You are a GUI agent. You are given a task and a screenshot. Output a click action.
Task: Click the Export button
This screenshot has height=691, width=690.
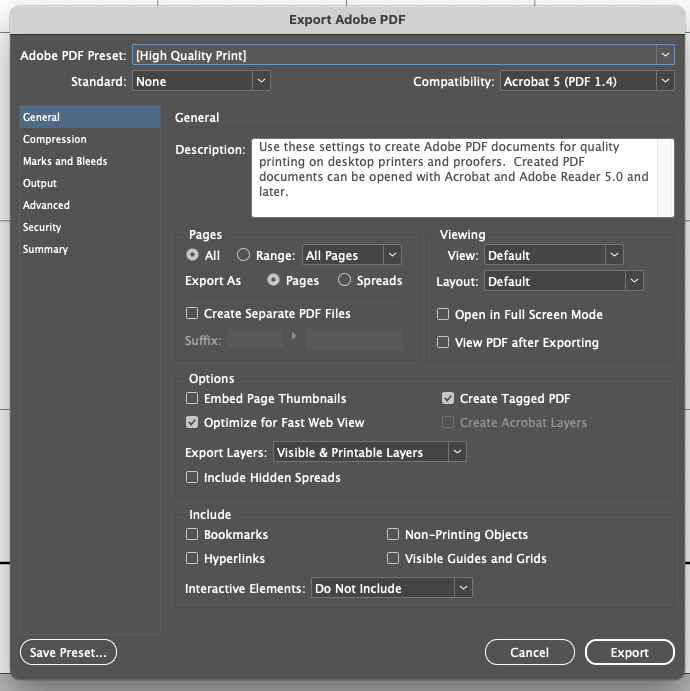630,652
